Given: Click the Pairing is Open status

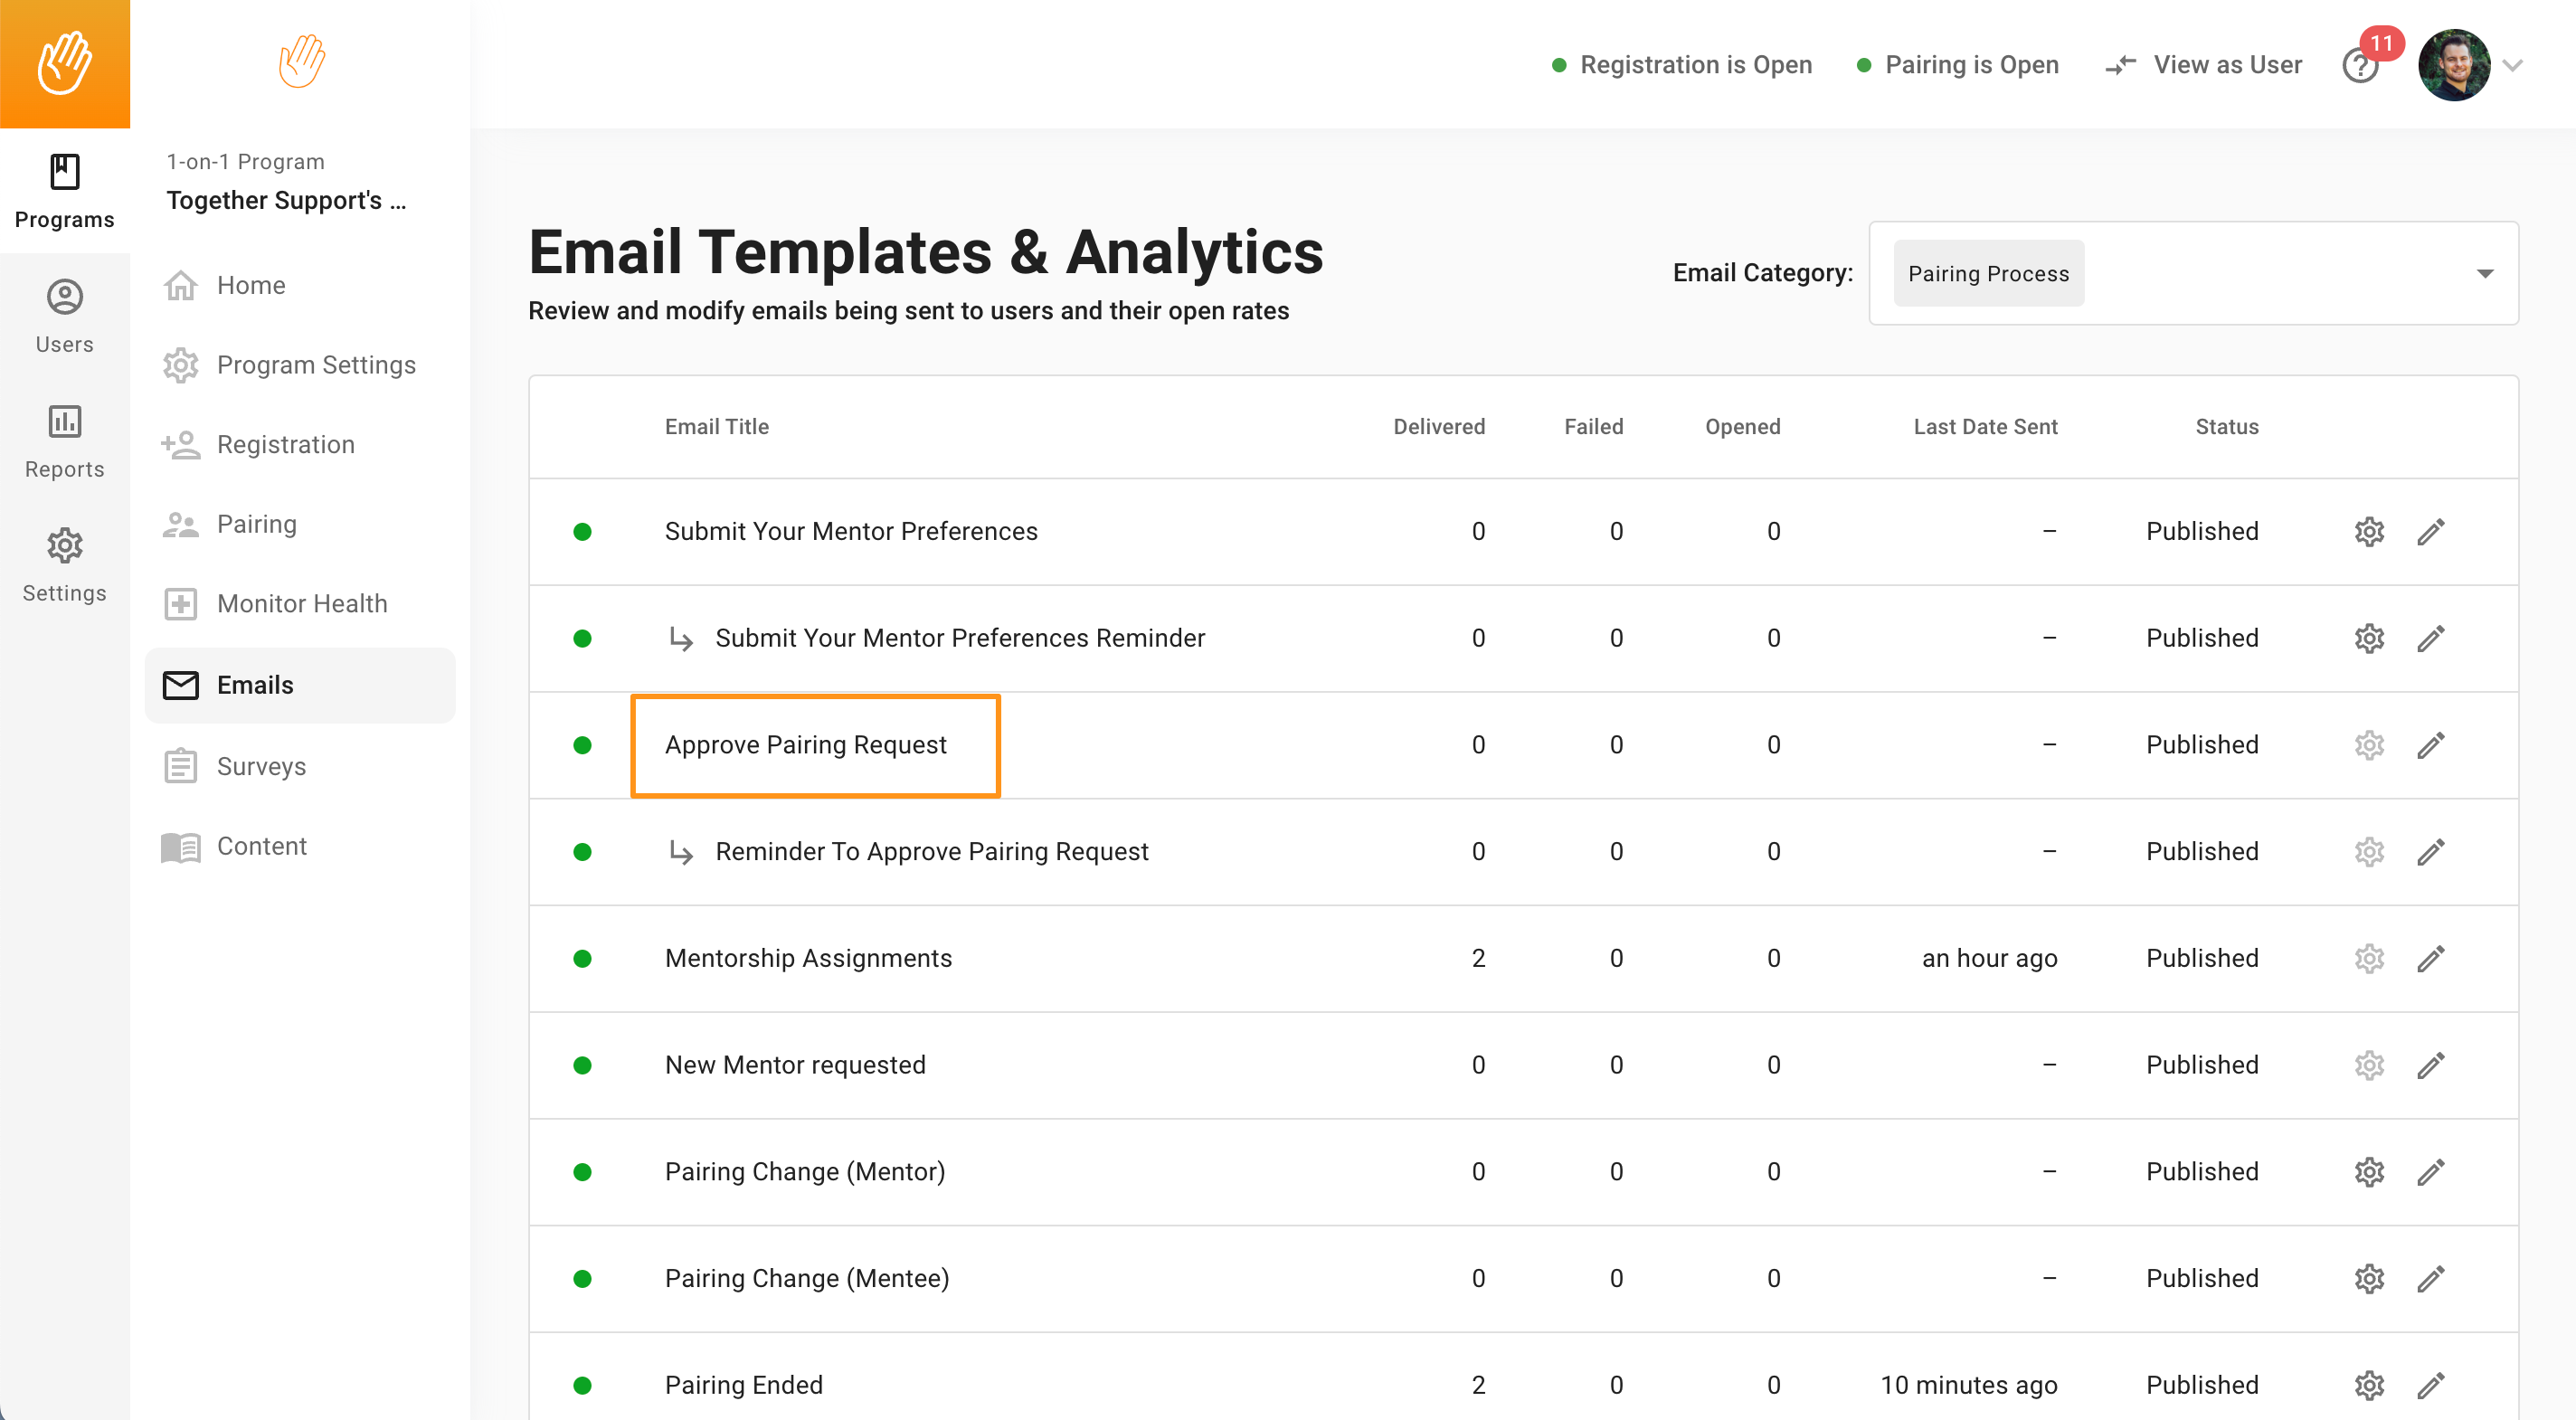Looking at the screenshot, I should click(x=1957, y=65).
